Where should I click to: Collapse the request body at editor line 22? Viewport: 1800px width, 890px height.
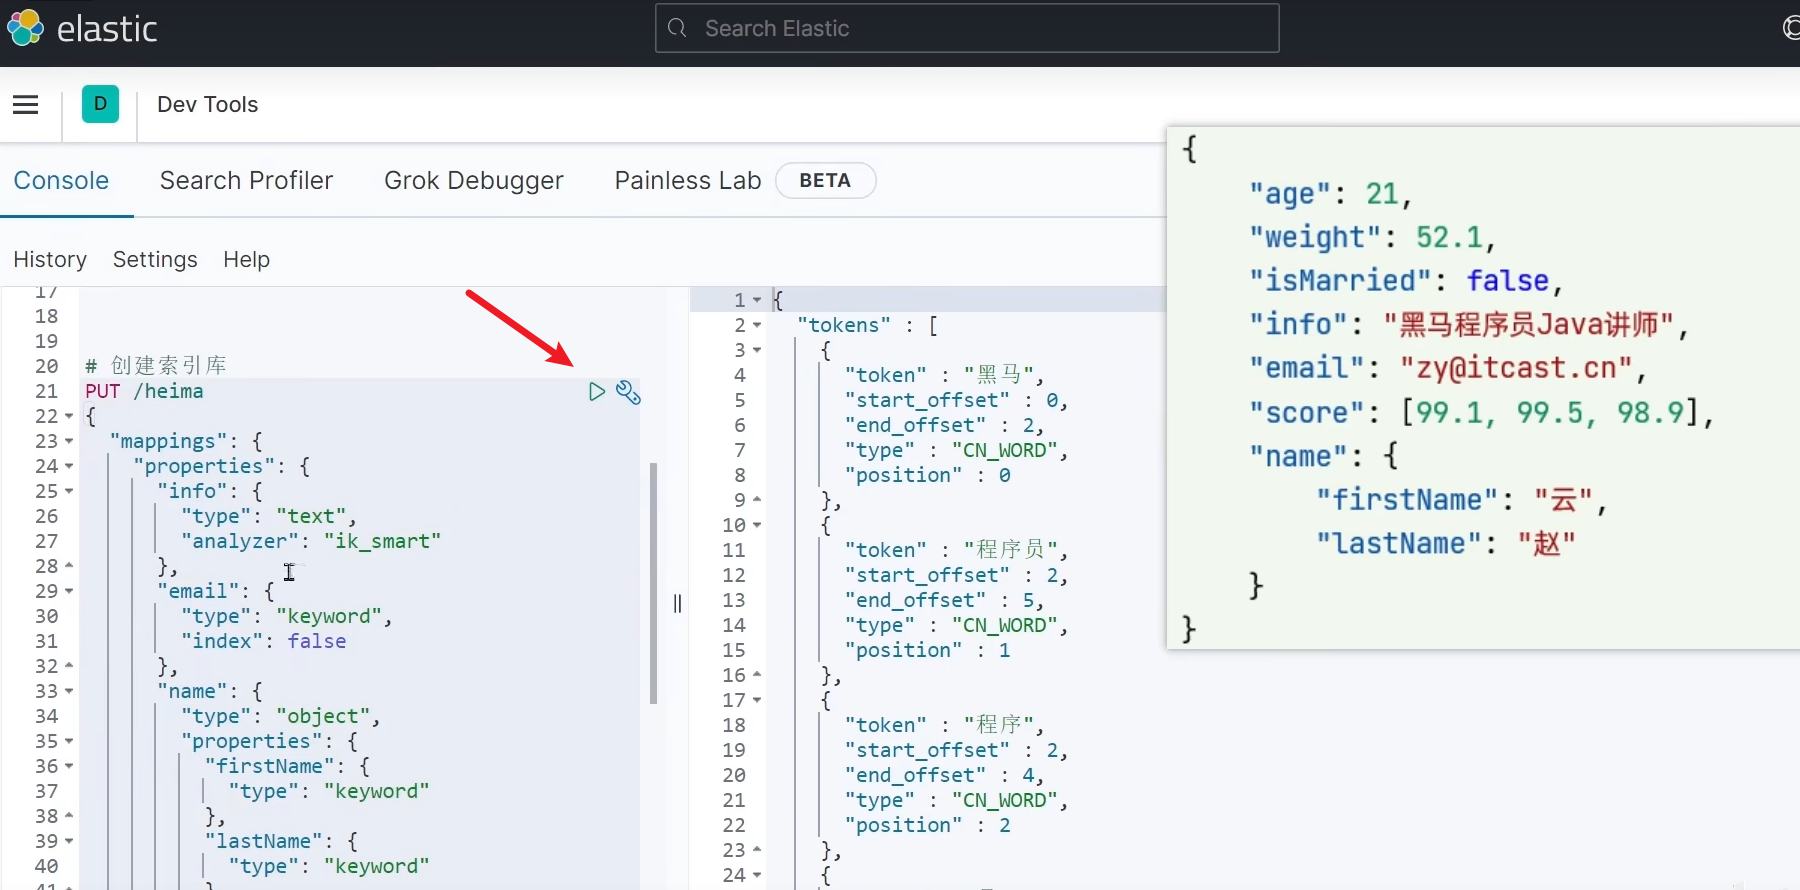click(69, 417)
